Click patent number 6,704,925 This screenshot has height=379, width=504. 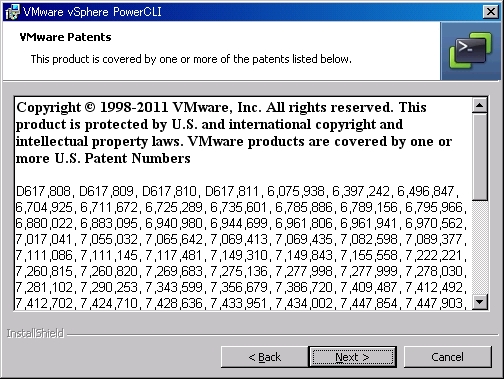click(44, 207)
